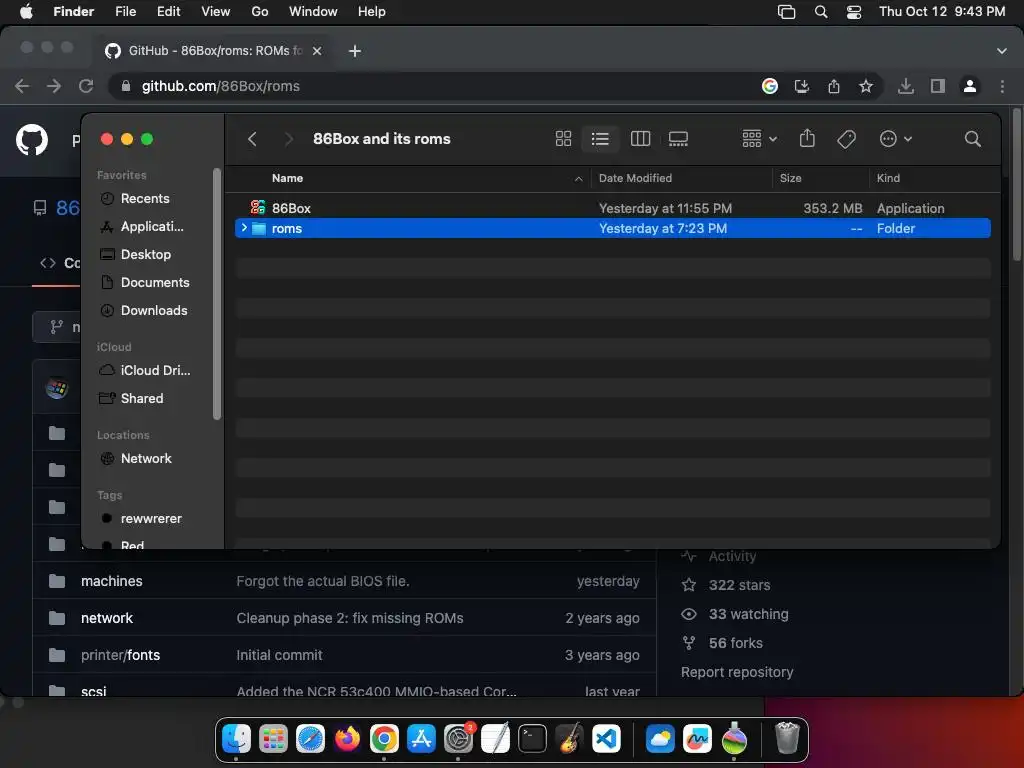Click the Finder Share button
Viewport: 1024px width, 768px height.
(x=807, y=138)
